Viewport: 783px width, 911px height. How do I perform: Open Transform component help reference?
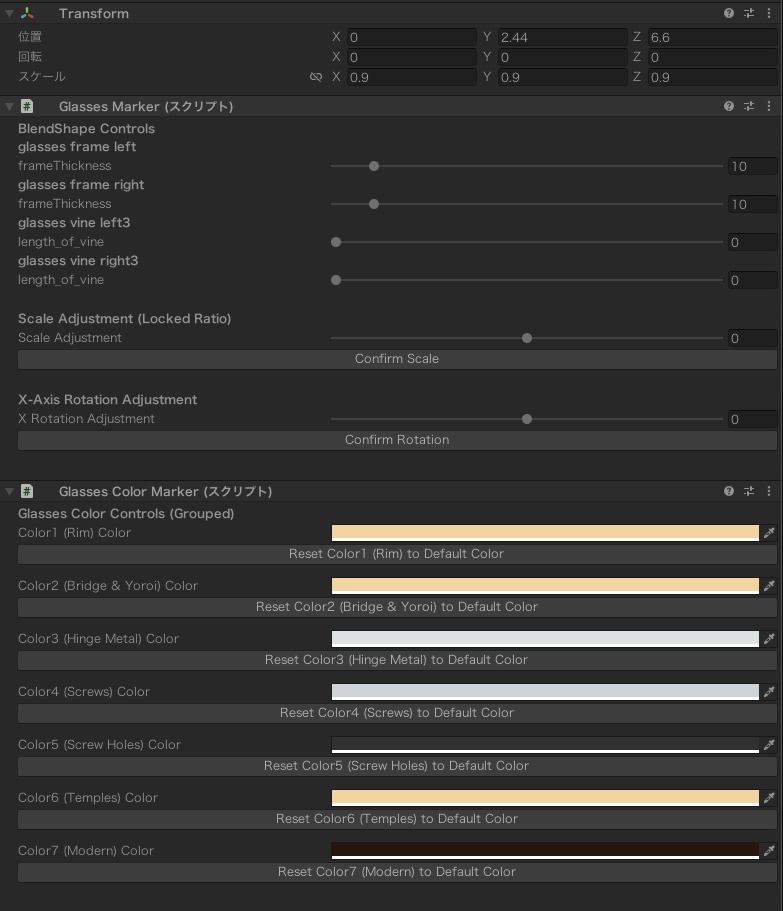729,14
